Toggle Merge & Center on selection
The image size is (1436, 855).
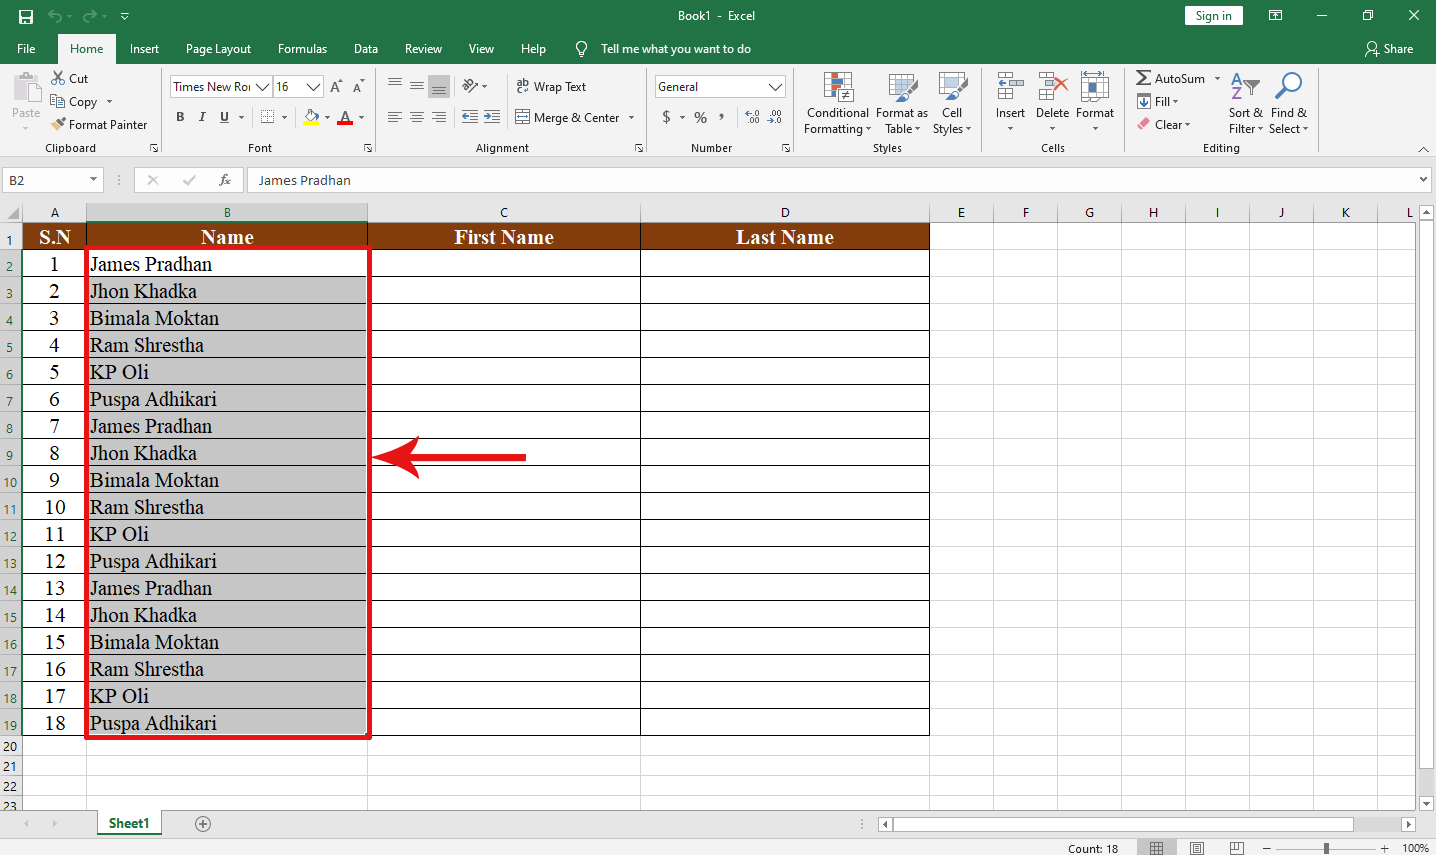(x=569, y=117)
